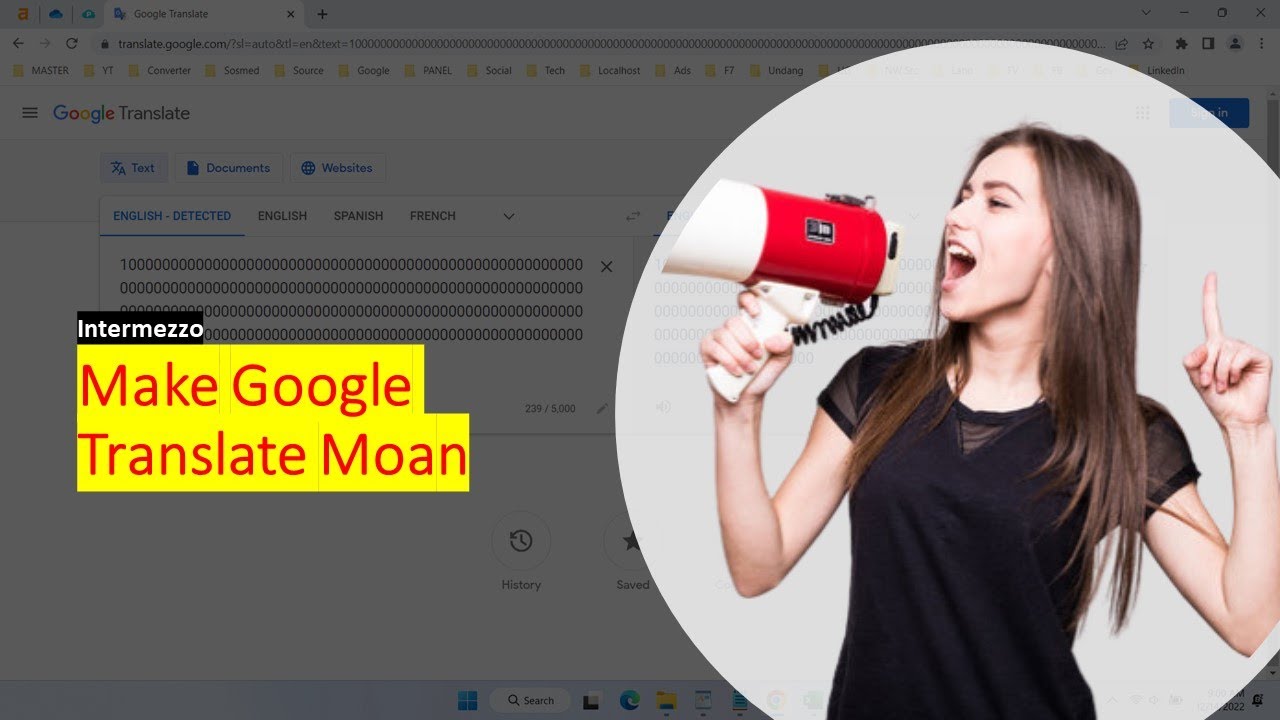This screenshot has height=720, width=1280.
Task: Click inside the source text box
Action: [351, 300]
